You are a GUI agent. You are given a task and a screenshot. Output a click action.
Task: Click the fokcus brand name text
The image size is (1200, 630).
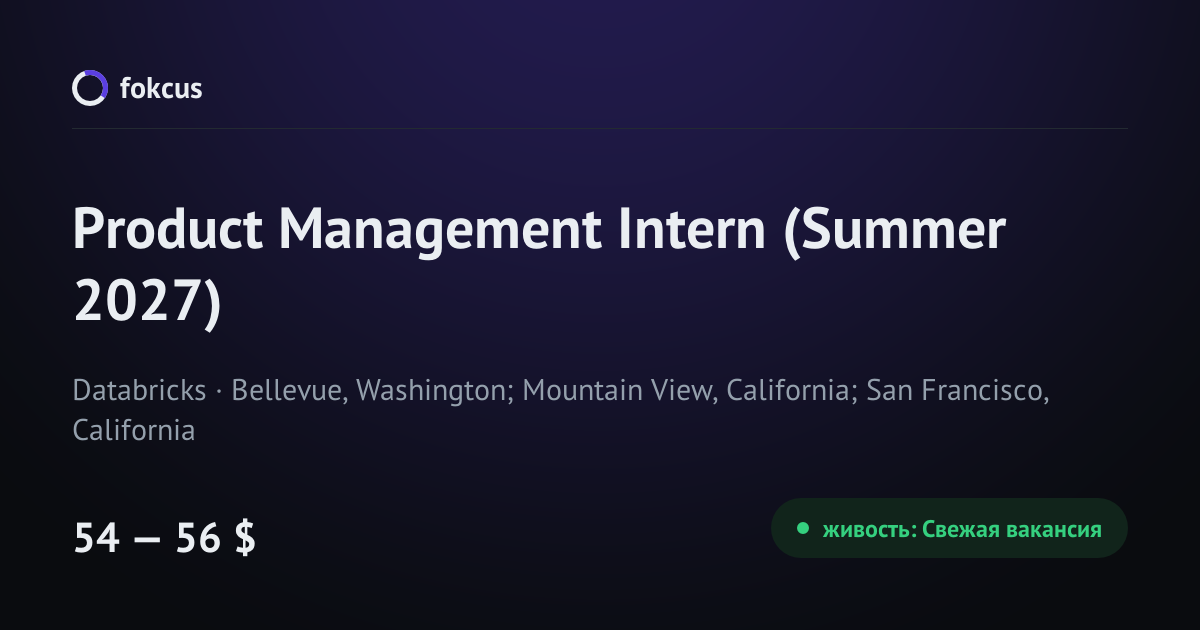coord(161,88)
